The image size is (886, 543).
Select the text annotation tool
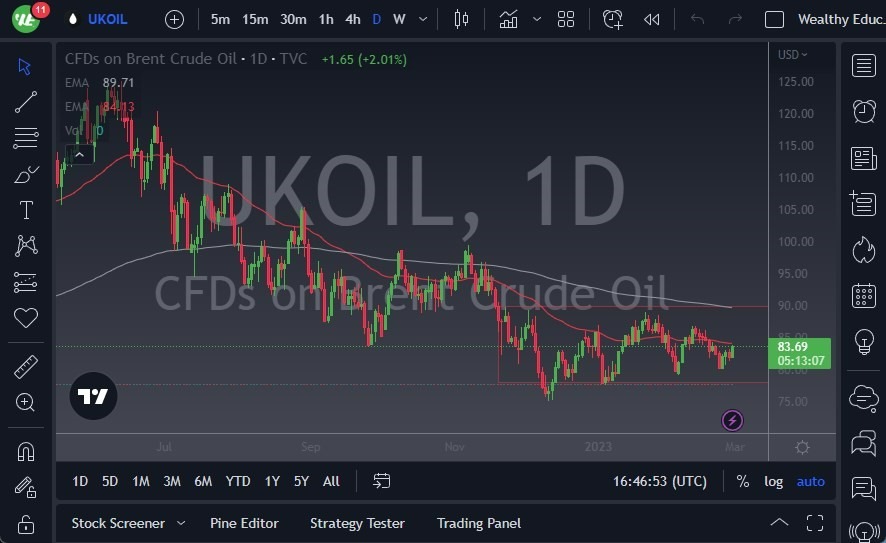pos(26,210)
